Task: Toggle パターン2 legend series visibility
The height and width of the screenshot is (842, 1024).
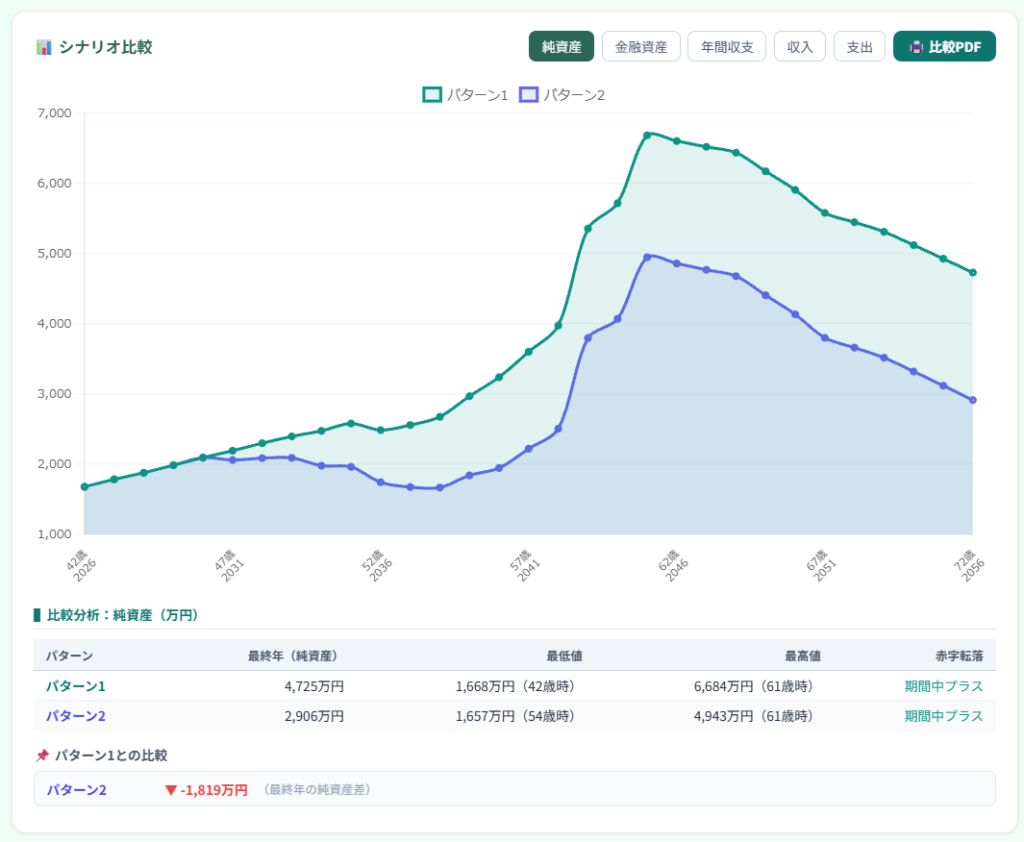Action: tap(562, 95)
